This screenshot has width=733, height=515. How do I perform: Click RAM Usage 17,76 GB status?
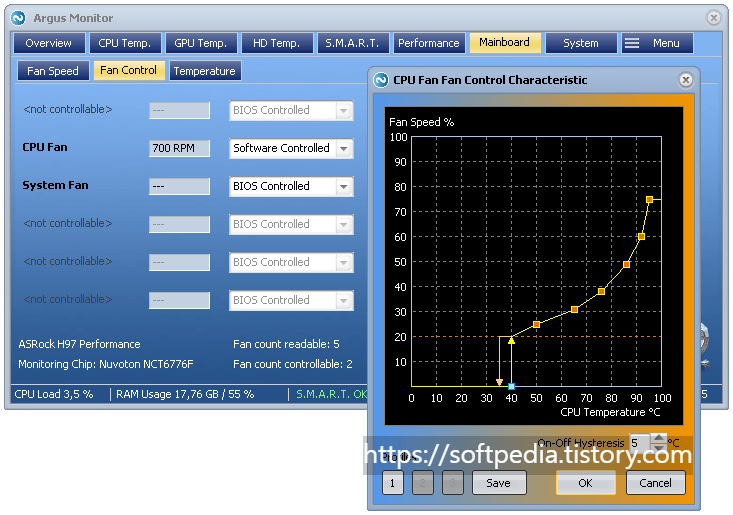coord(185,394)
